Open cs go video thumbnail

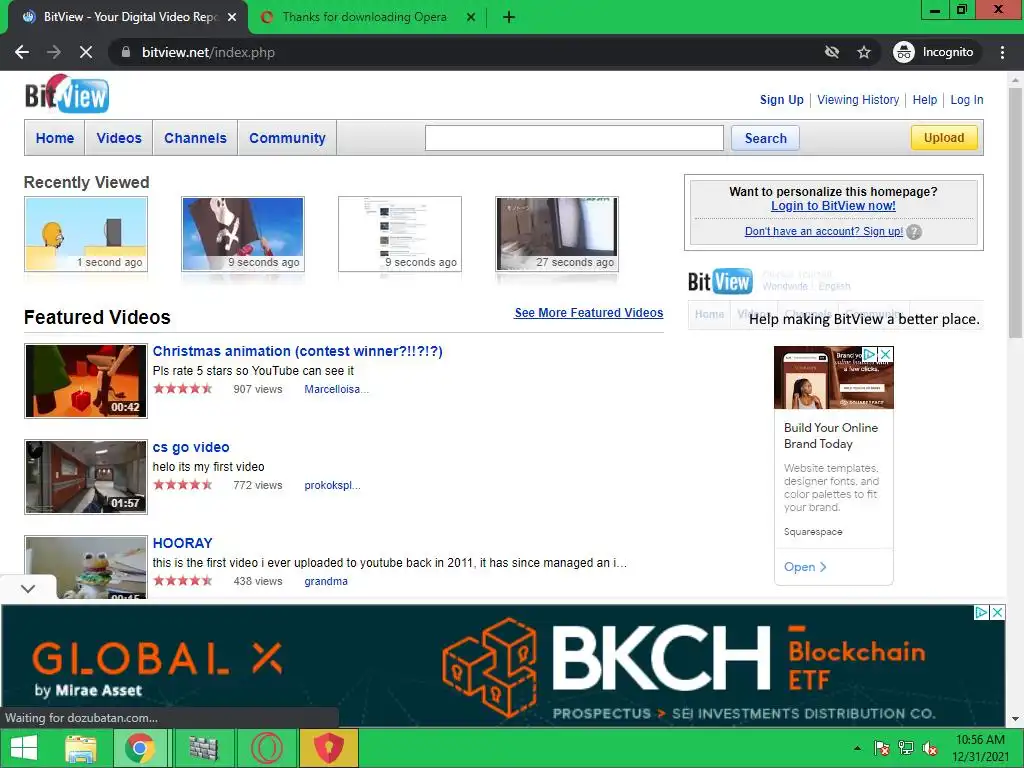point(86,477)
